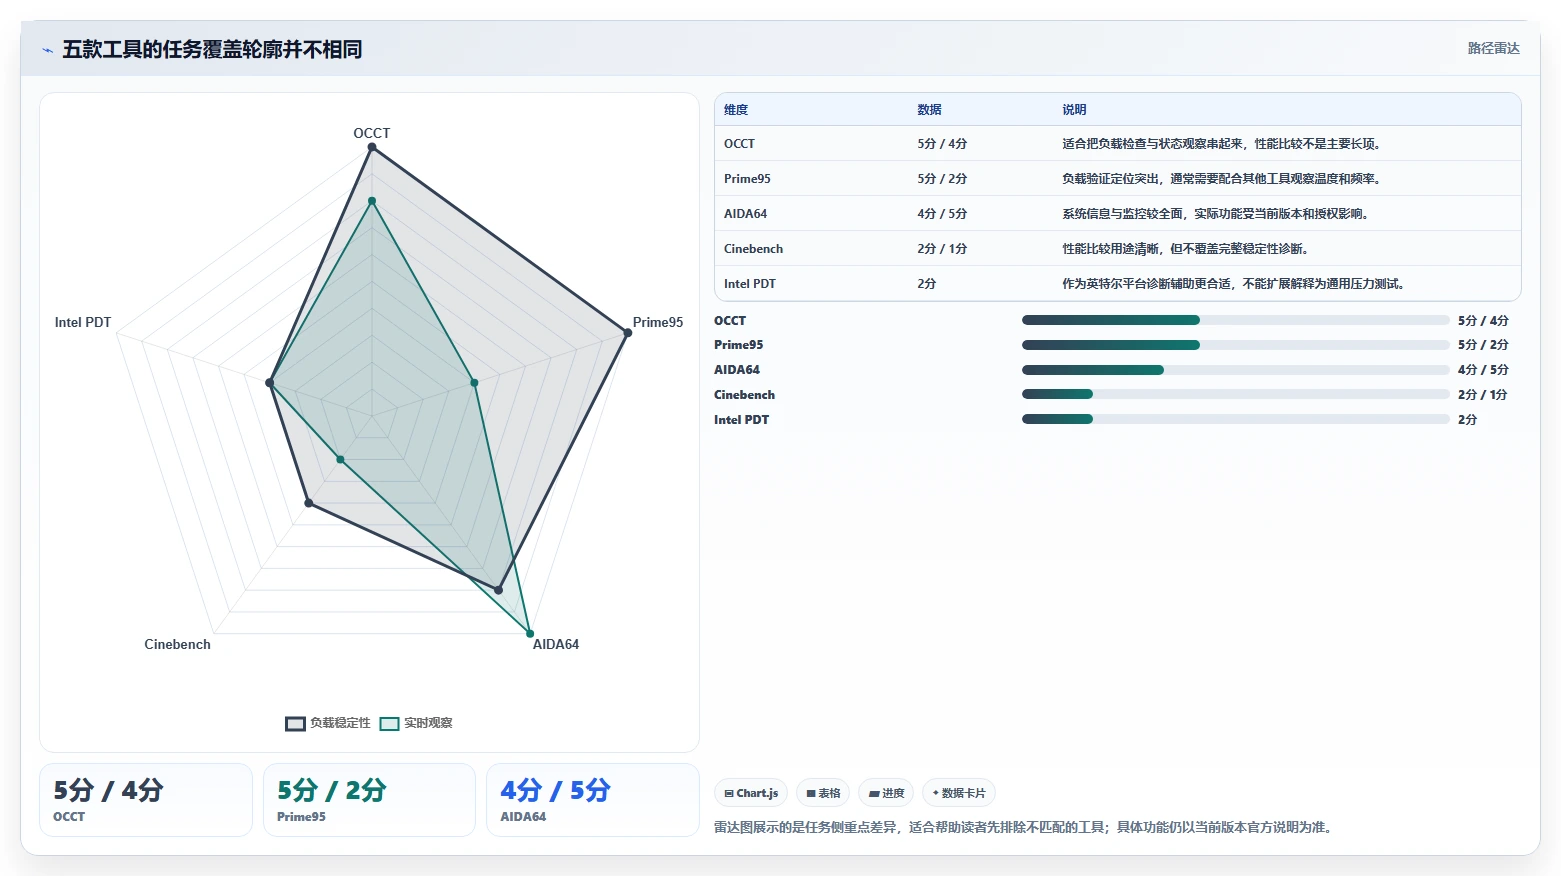Viewport: 1561px width, 876px height.
Task: Click table value 2分 / 1分 in Cinebench row
Action: [942, 249]
